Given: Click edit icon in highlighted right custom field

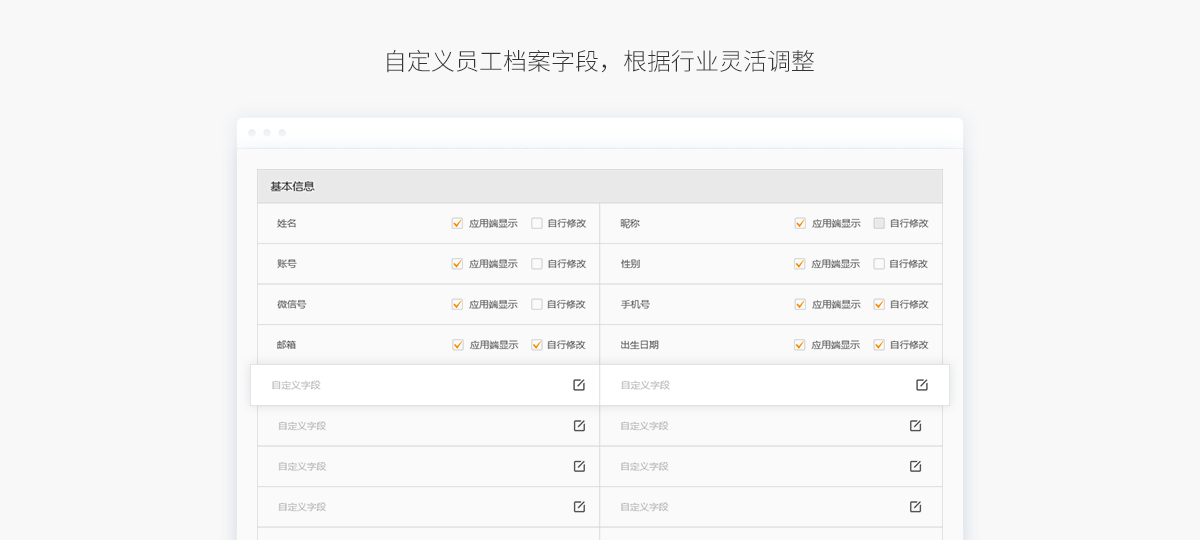Looking at the screenshot, I should [922, 385].
